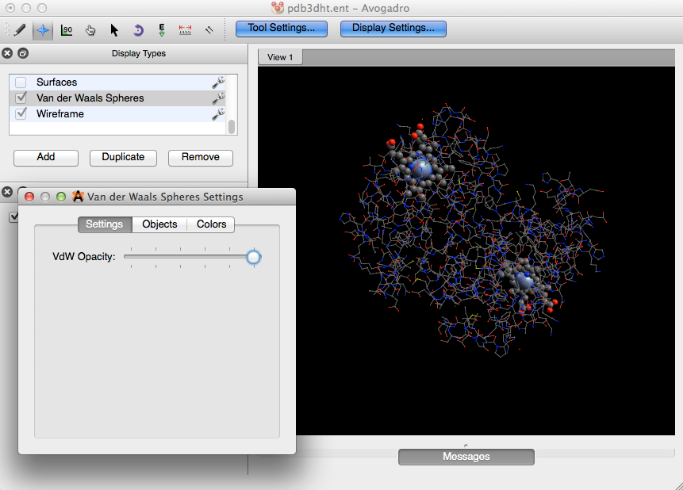Click the Add display type button
683x490 pixels.
point(46,157)
